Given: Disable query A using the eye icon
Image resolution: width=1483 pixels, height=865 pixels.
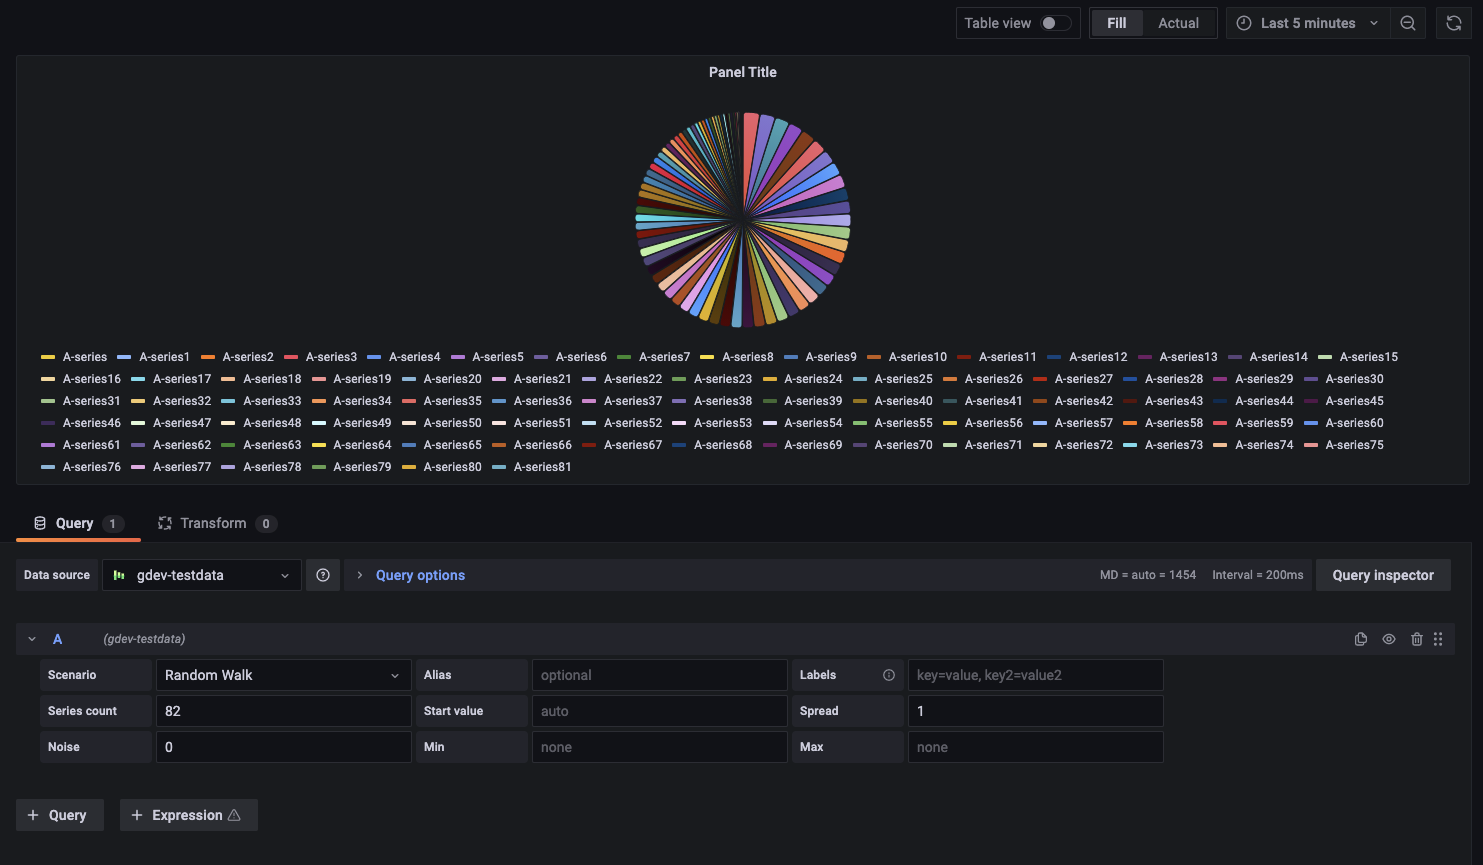Looking at the screenshot, I should click(x=1389, y=638).
